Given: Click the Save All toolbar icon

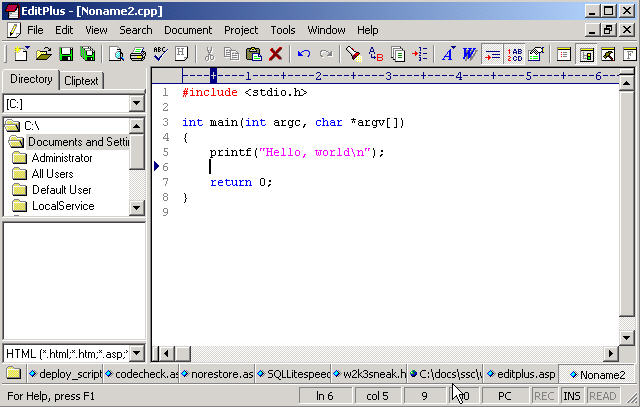Looking at the screenshot, I should click(87, 53).
